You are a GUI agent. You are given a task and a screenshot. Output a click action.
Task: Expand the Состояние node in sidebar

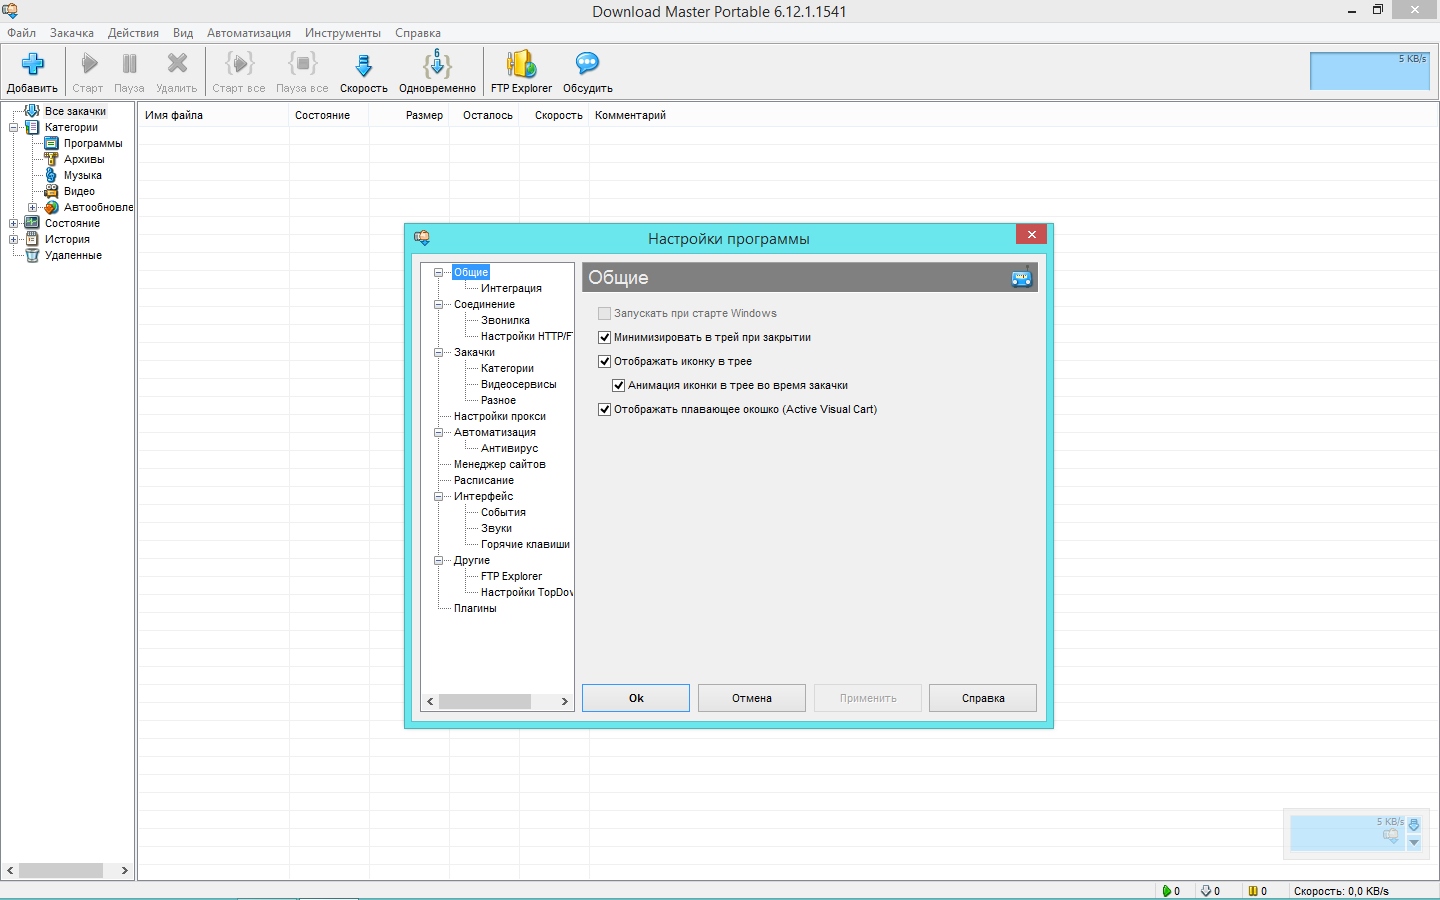click(x=14, y=223)
